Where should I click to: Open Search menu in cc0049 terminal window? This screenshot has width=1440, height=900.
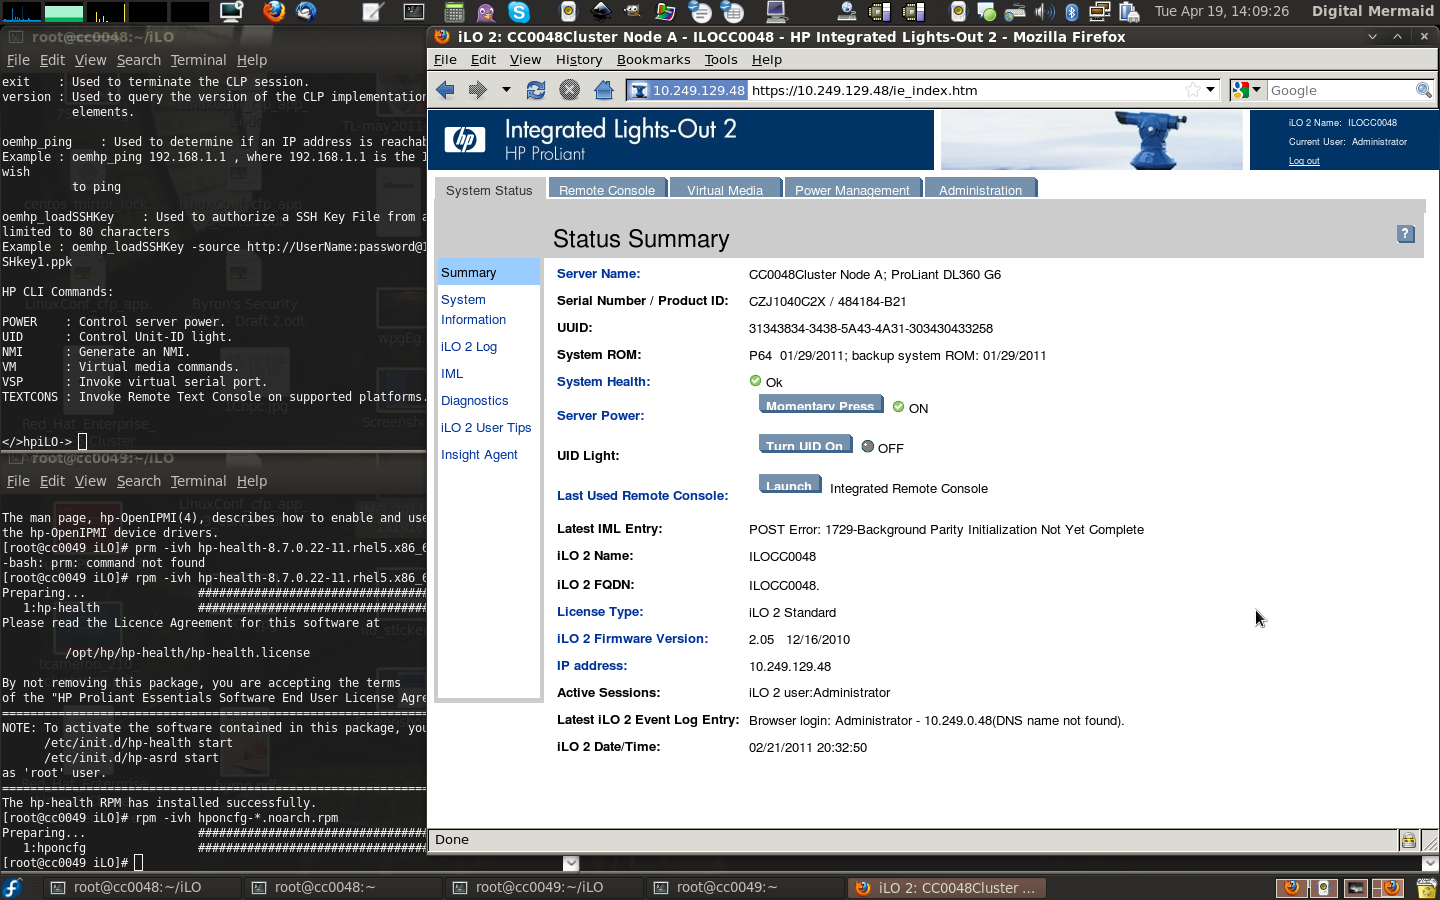tap(138, 481)
